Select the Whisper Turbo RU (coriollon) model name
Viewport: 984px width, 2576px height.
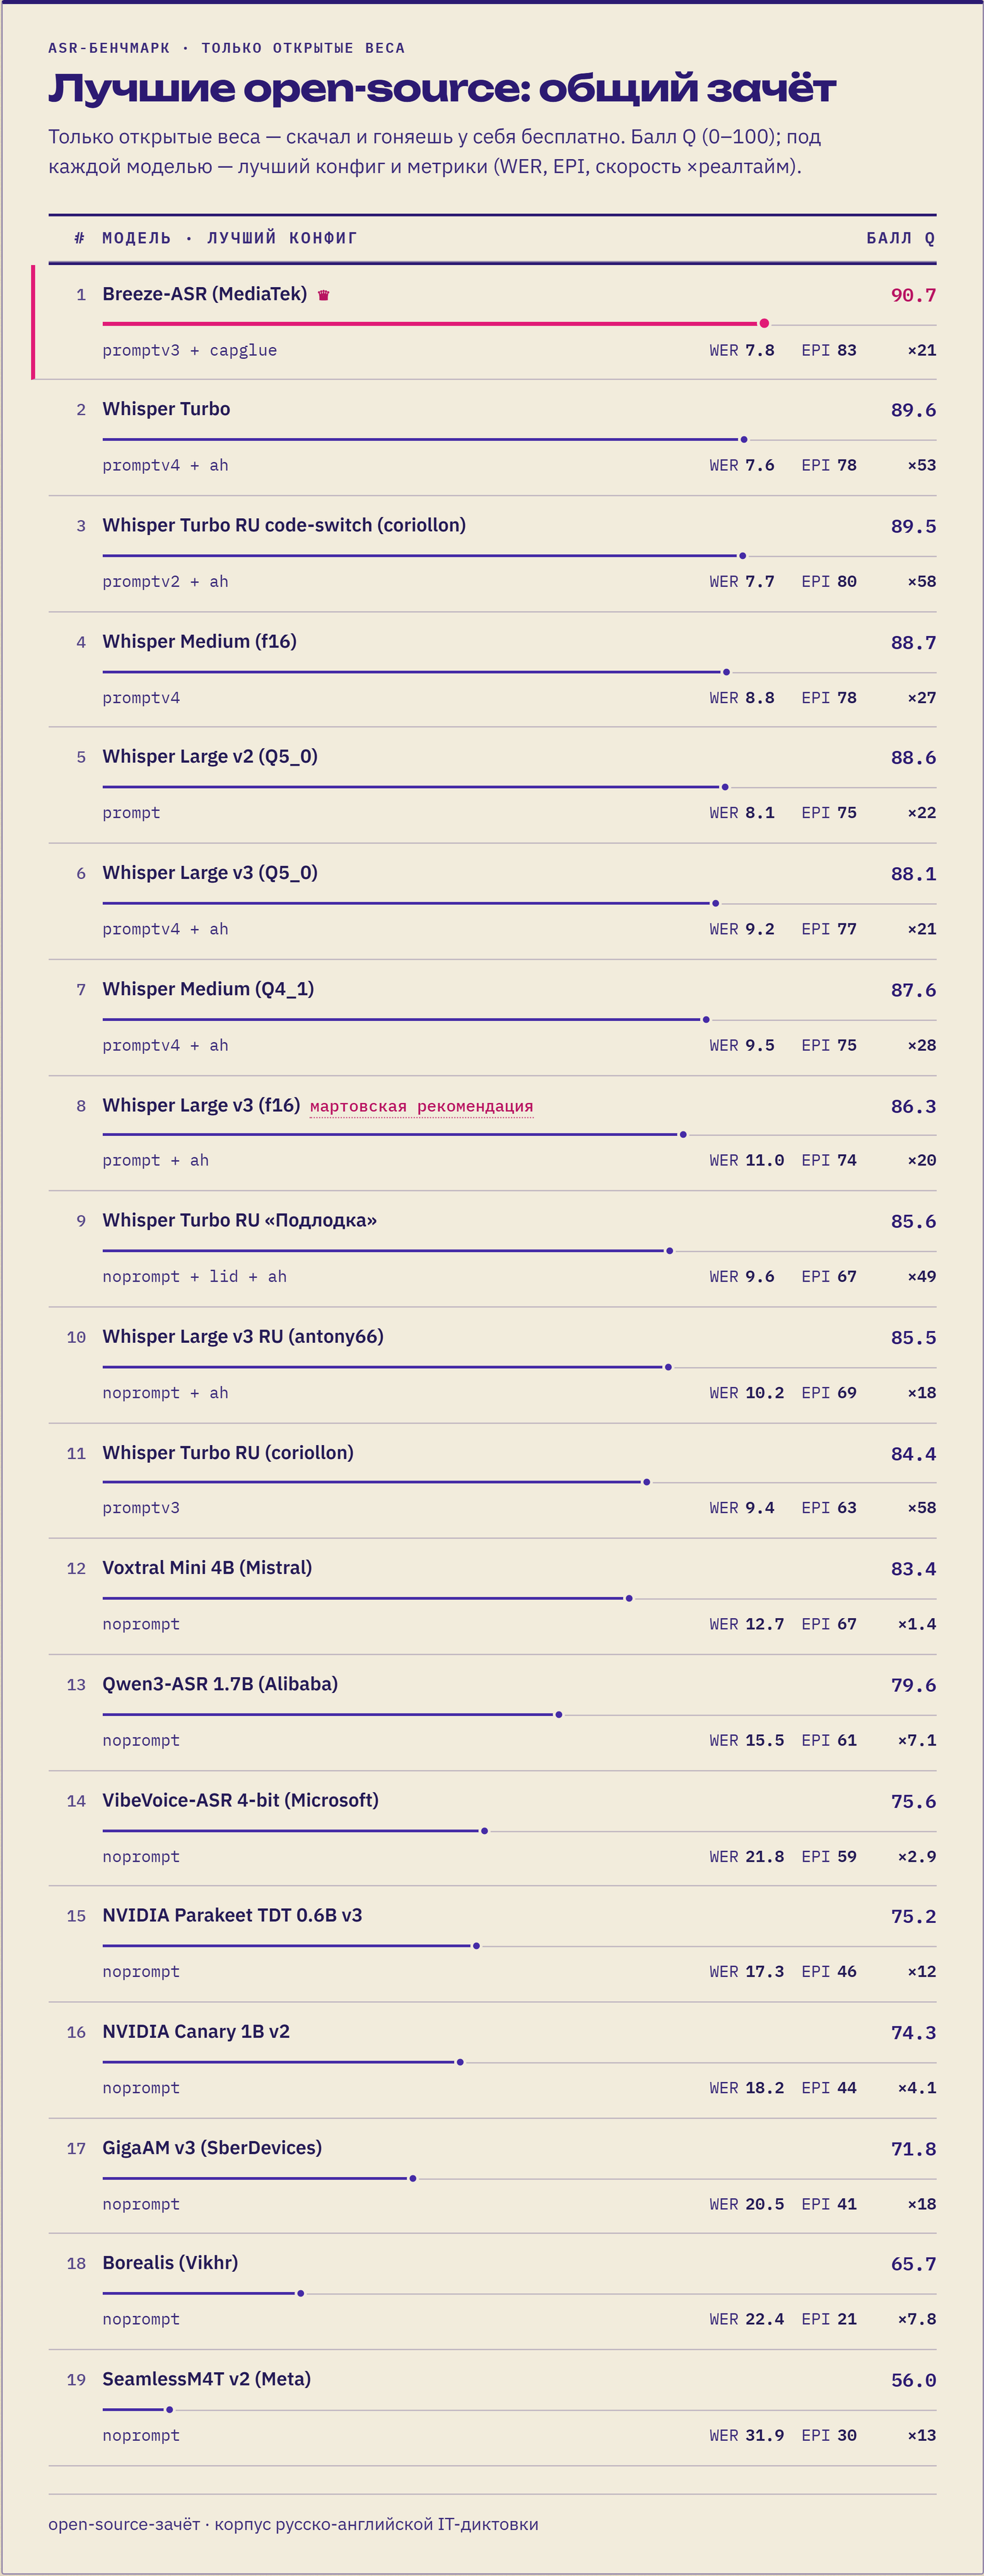[228, 1452]
